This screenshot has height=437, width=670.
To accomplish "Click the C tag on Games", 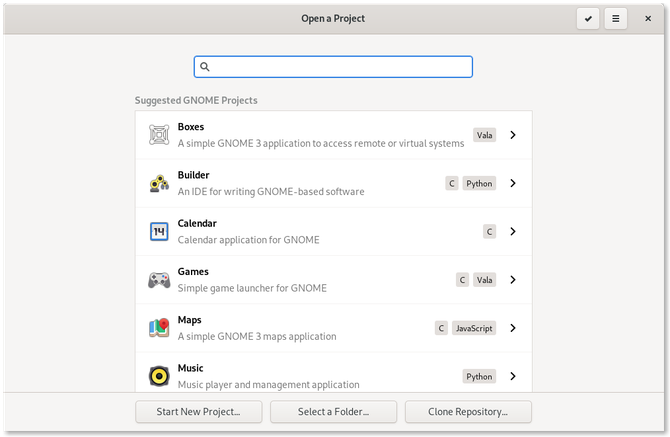I will [x=462, y=280].
